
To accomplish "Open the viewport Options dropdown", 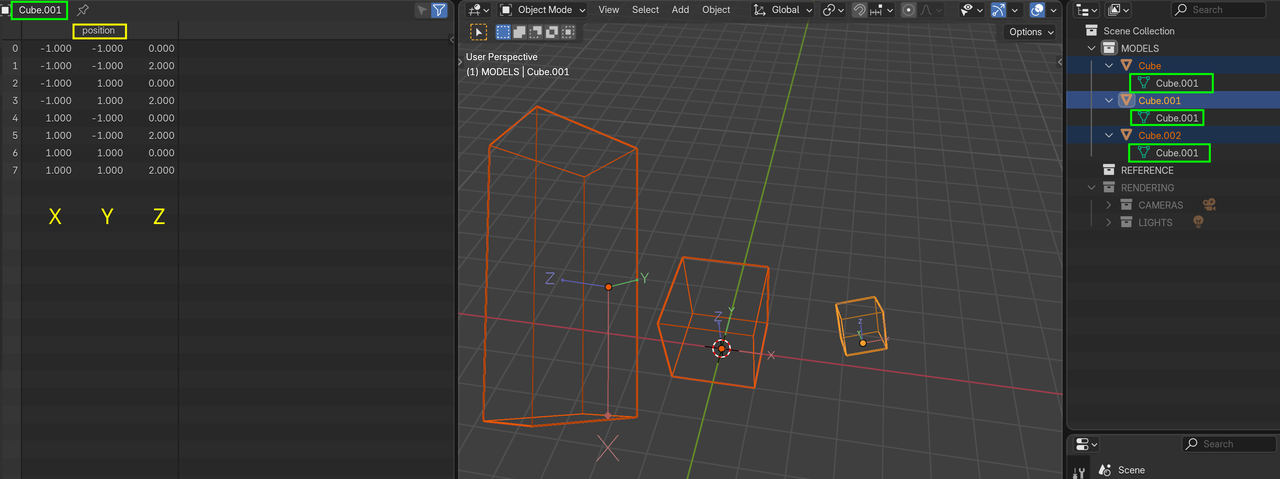I will 1031,32.
